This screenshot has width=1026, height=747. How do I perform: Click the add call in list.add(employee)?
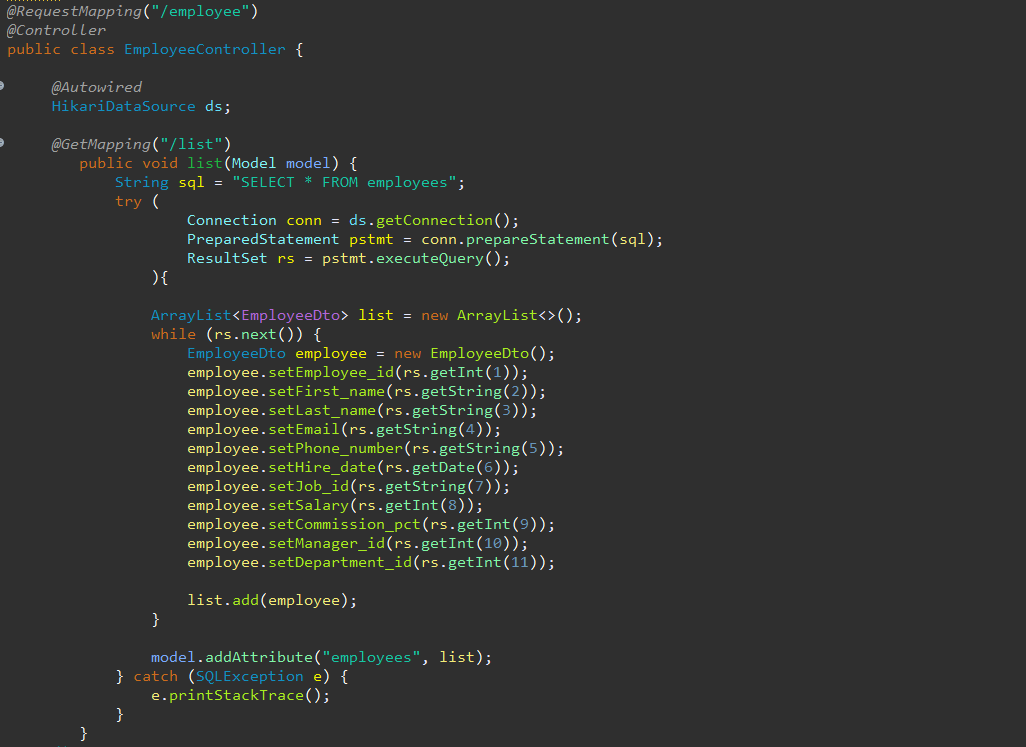[245, 600]
